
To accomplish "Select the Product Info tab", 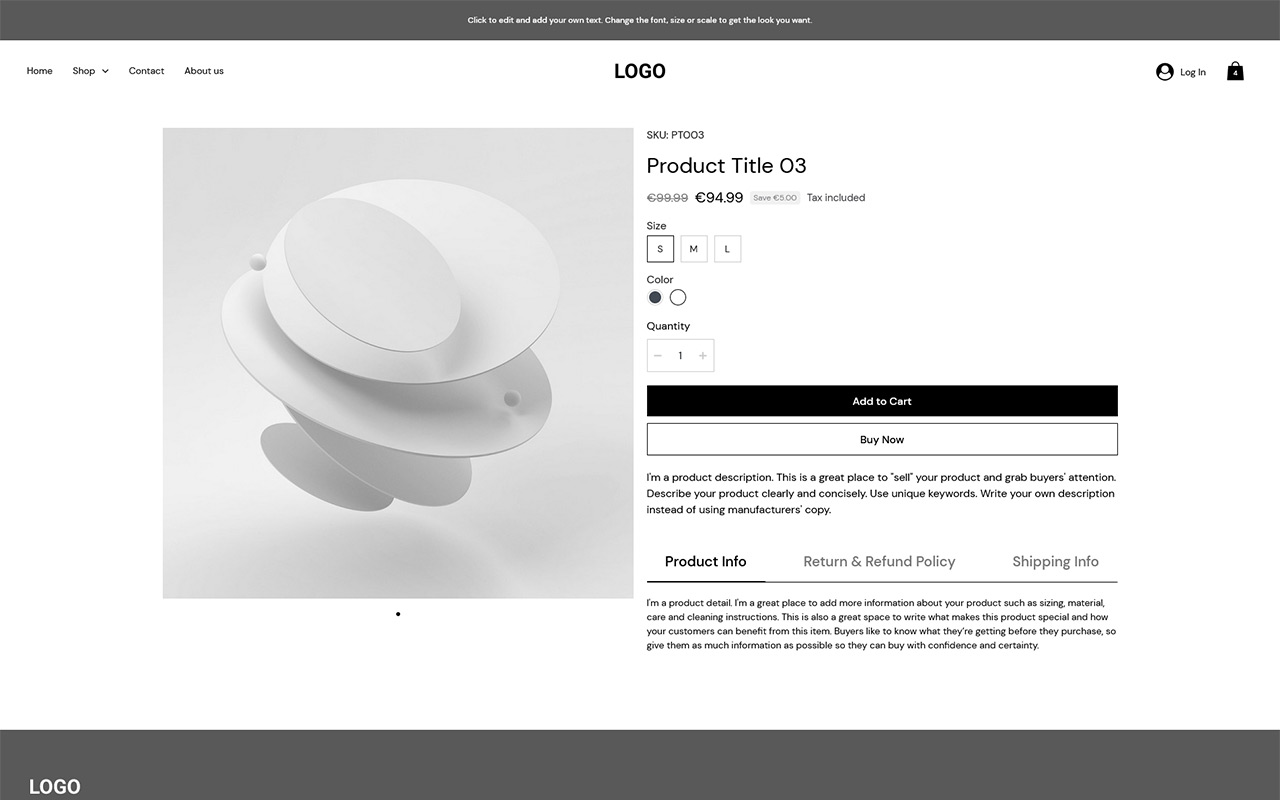I will click(x=706, y=561).
